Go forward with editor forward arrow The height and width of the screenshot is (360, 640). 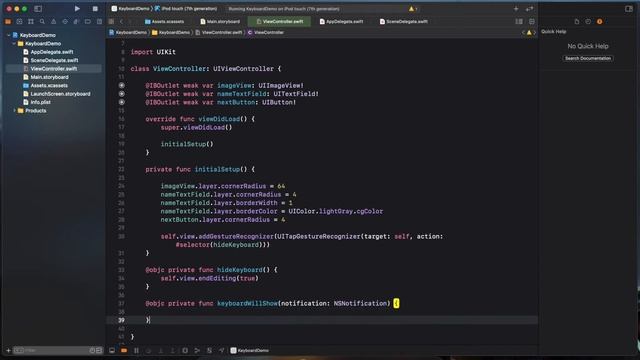click(x=130, y=21)
